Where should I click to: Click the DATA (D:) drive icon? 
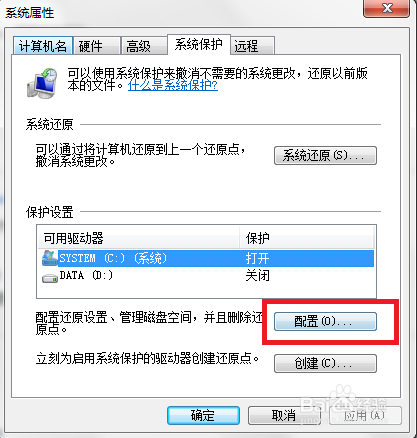tap(50, 277)
